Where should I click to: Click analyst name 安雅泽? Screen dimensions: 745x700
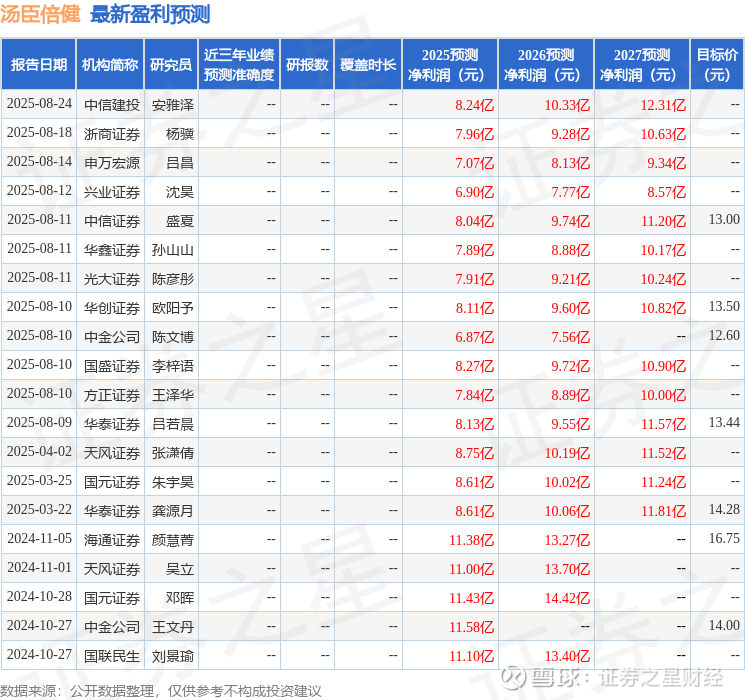coord(173,105)
